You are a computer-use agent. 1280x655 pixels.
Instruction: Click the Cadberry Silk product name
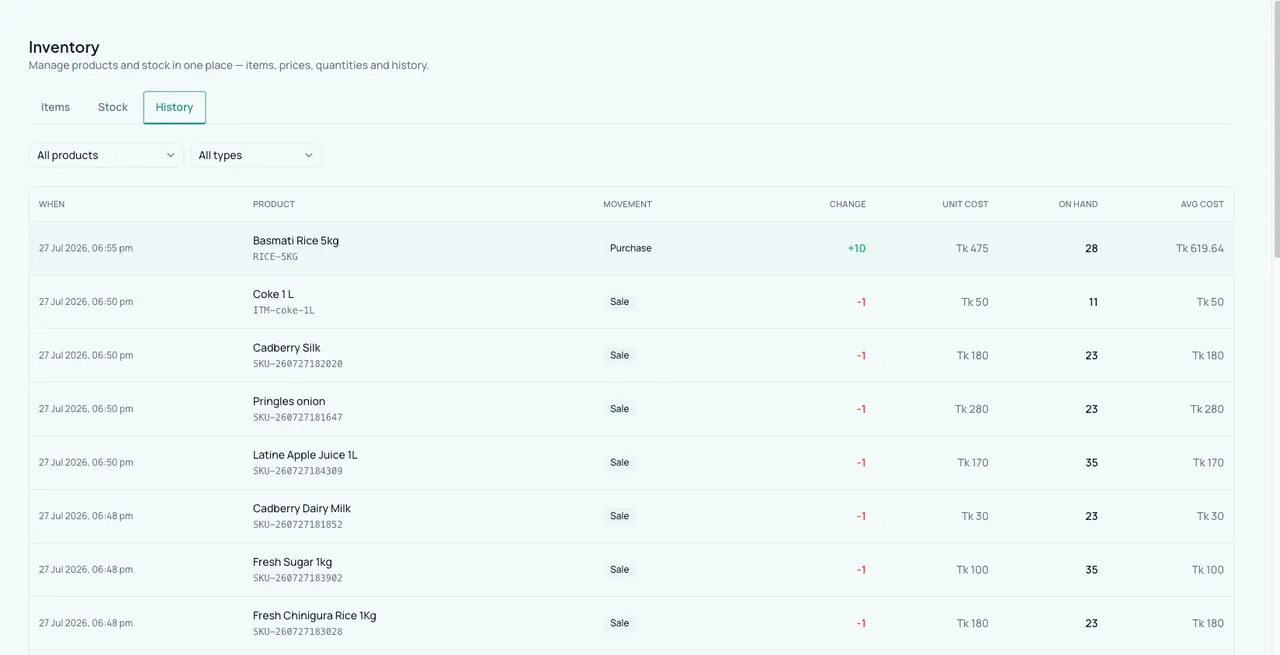(x=287, y=348)
